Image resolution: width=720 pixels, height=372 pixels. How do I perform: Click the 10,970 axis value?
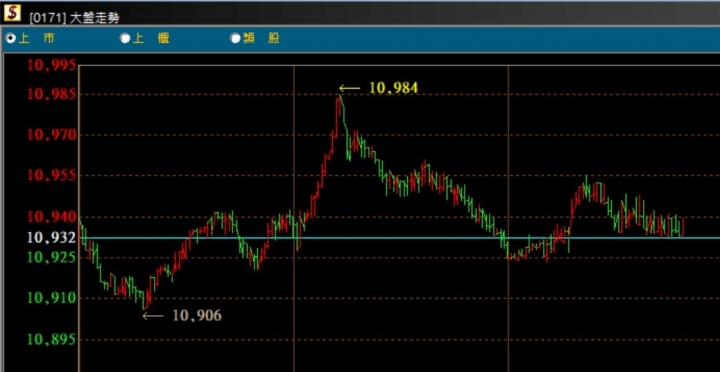(x=51, y=135)
